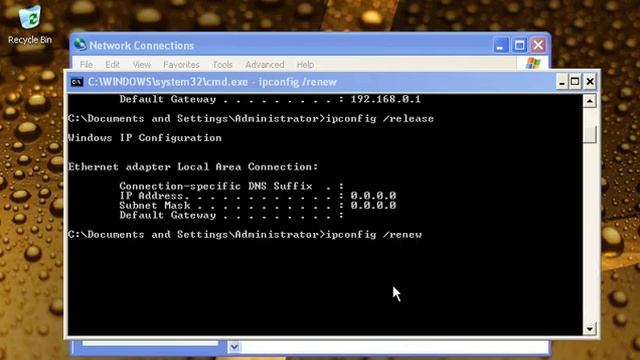Click the IP Address 0.0.0.0 value
This screenshot has height=360, width=640.
click(x=373, y=196)
